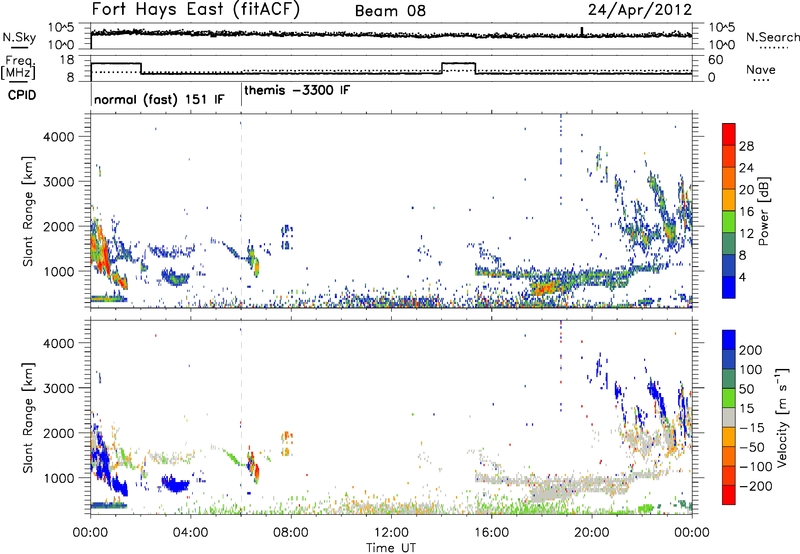The width and height of the screenshot is (800, 554).
Task: Click the "18" frequency axis tick label
Action: click(67, 60)
